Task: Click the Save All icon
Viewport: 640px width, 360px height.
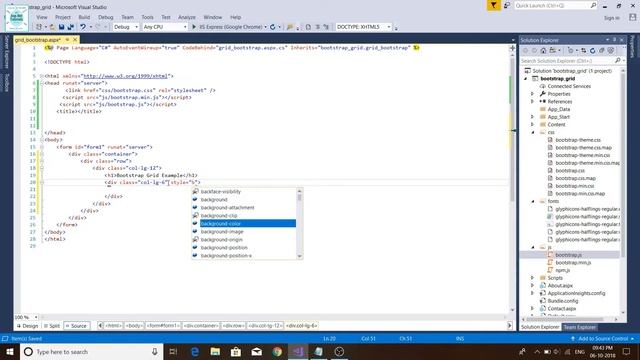Action: 70,27
